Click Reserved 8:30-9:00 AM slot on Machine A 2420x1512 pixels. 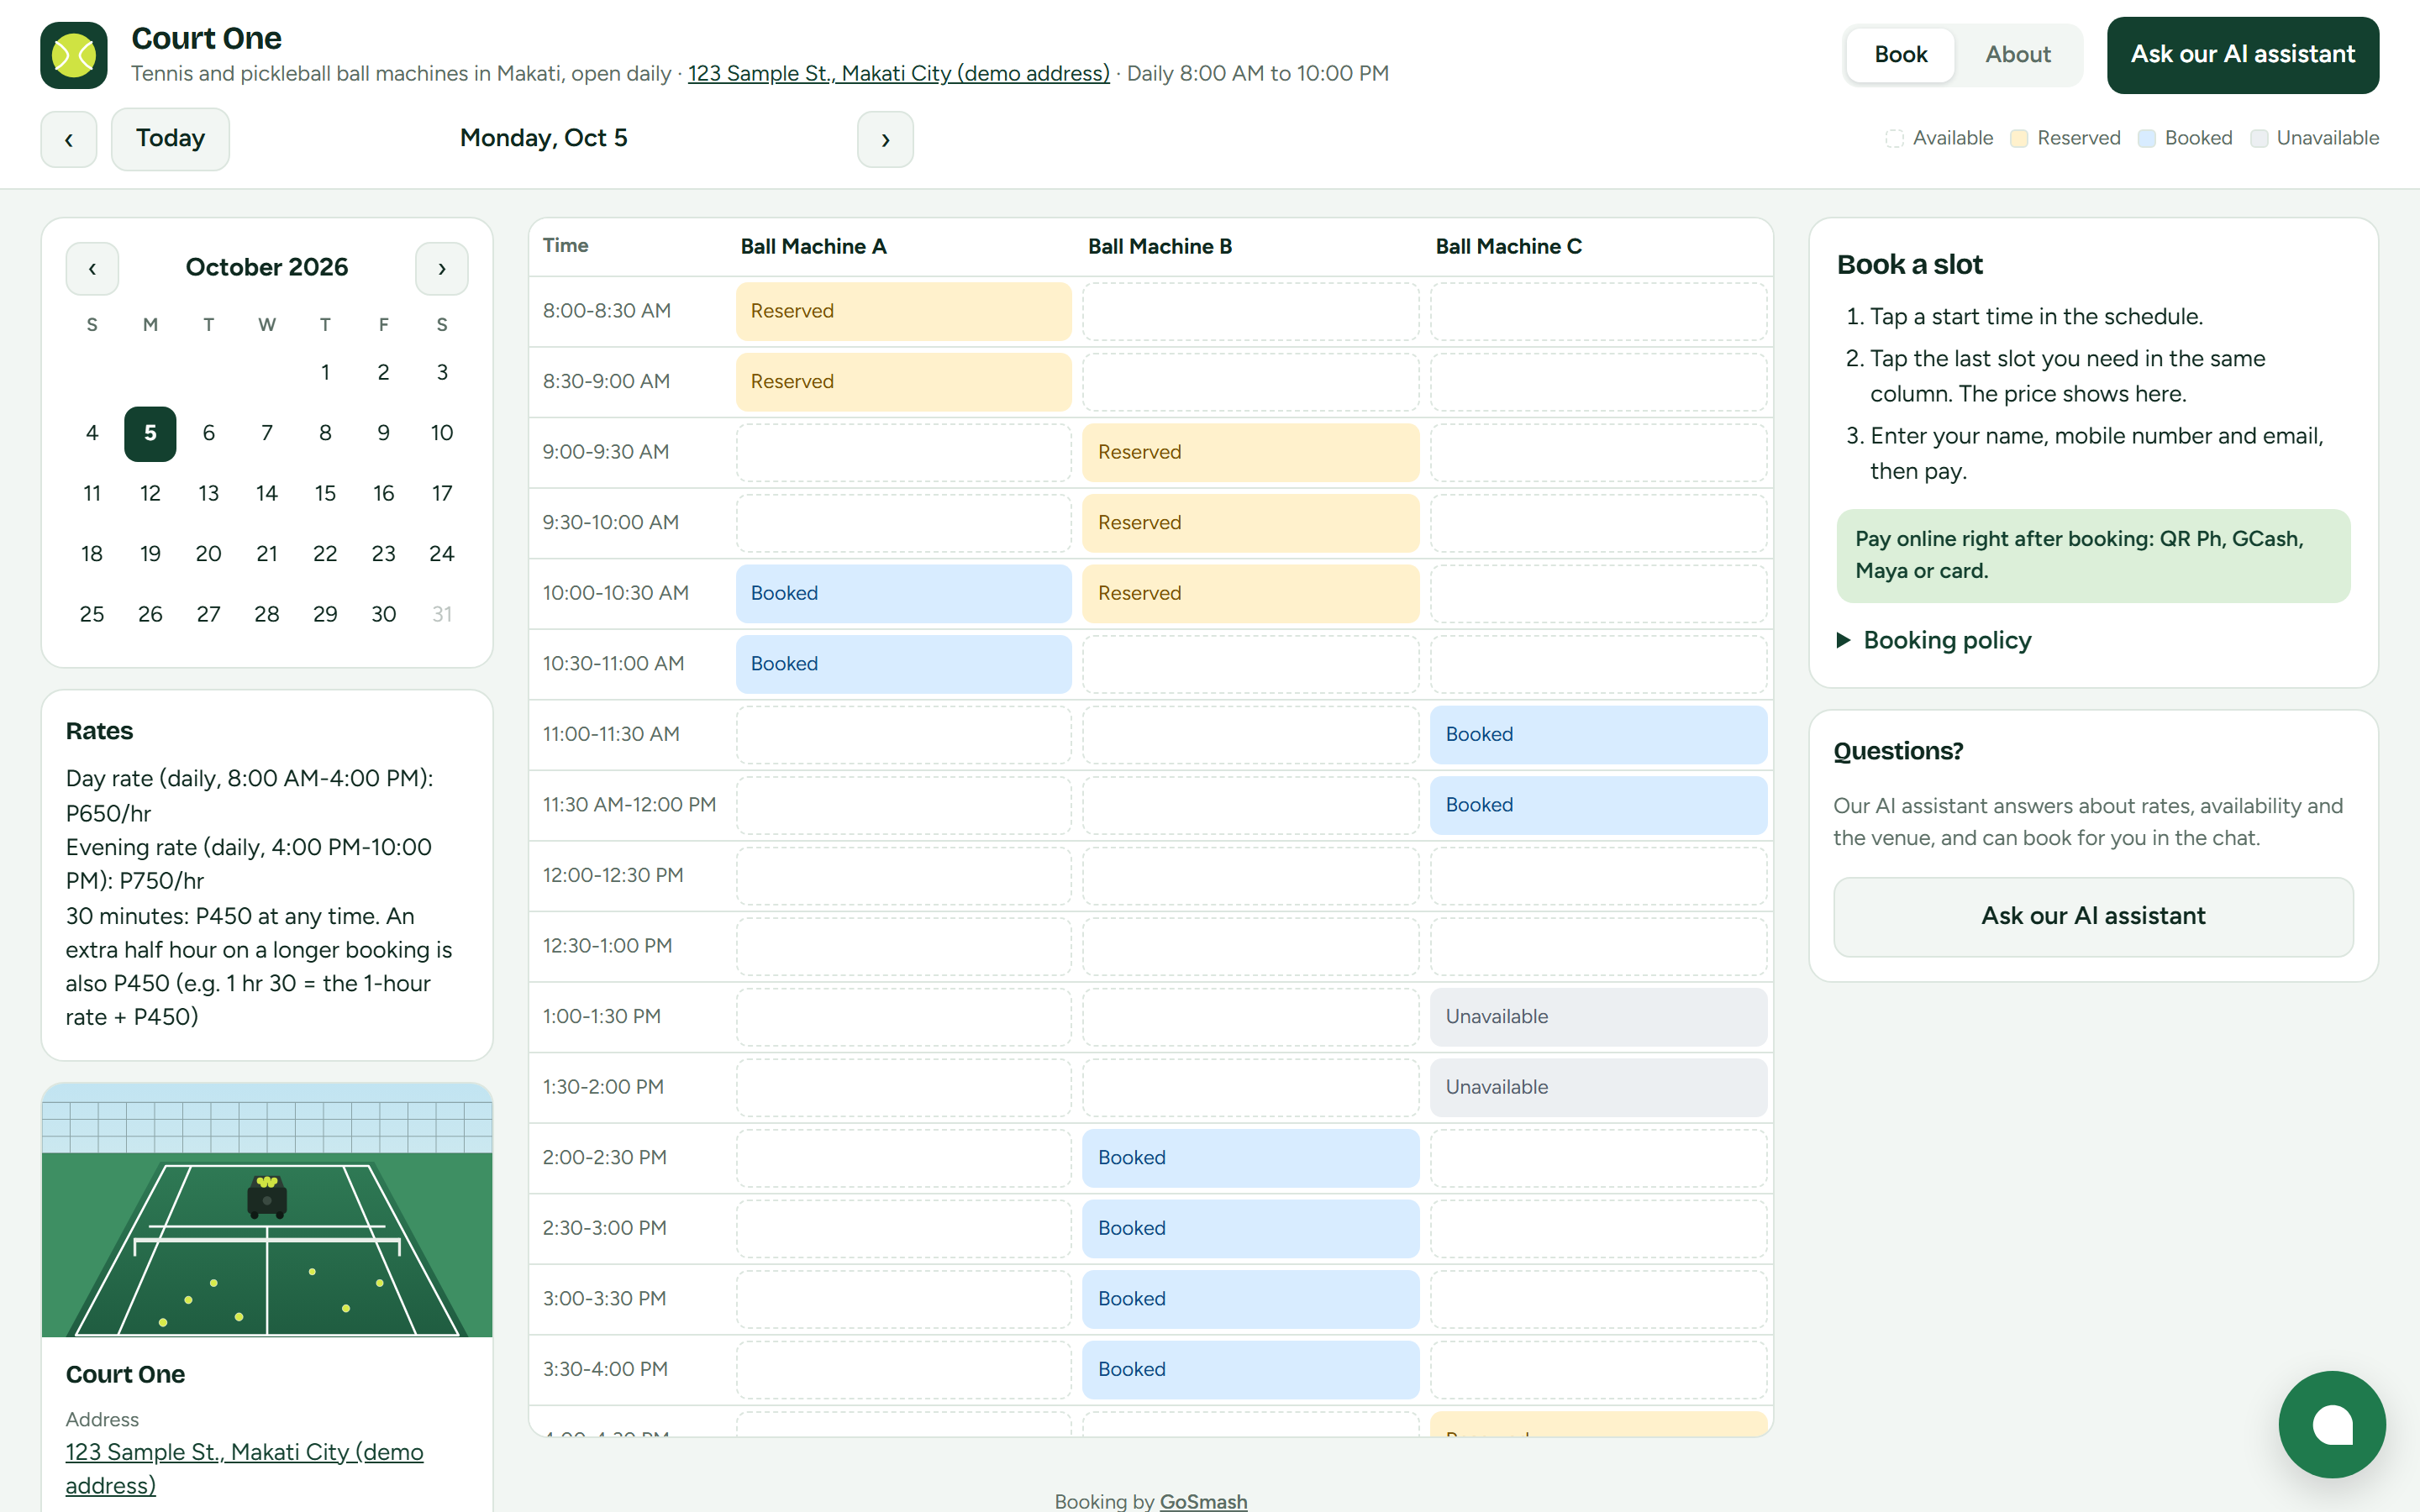903,381
